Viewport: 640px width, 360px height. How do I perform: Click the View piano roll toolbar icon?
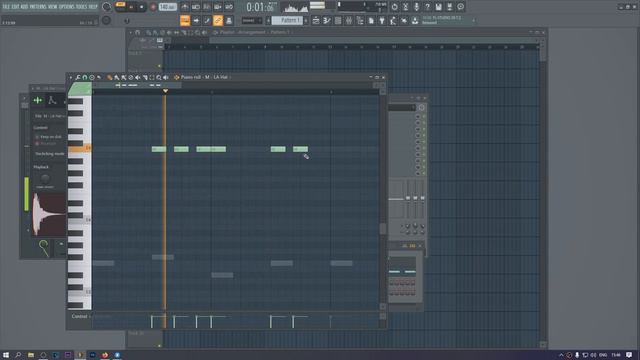(x=327, y=20)
